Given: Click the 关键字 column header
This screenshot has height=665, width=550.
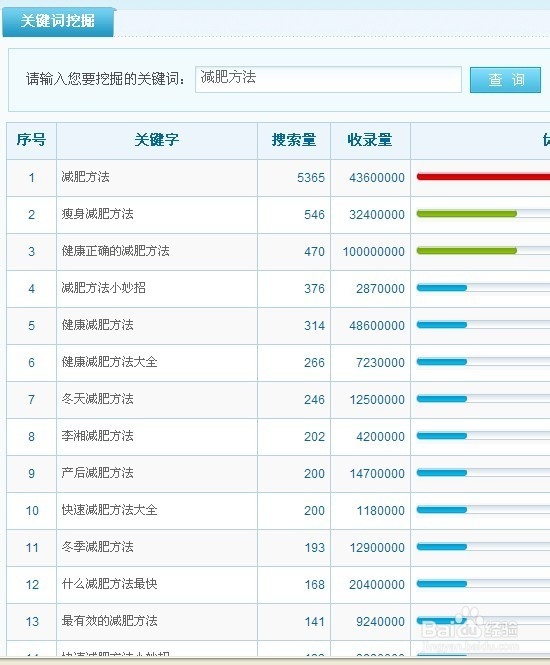Looking at the screenshot, I should (157, 140).
